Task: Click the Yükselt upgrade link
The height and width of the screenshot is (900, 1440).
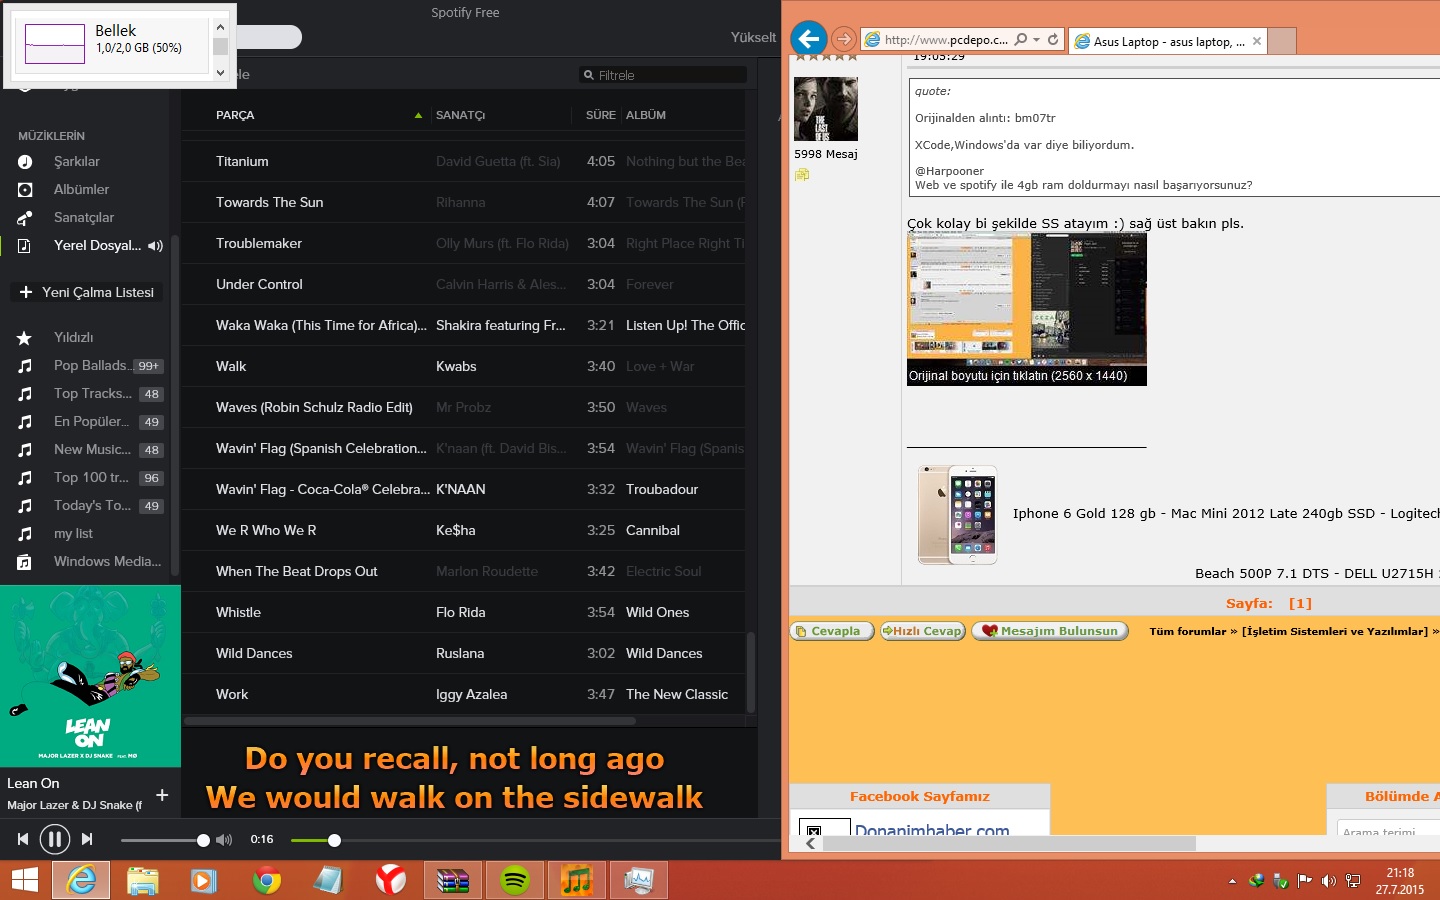Action: [753, 37]
